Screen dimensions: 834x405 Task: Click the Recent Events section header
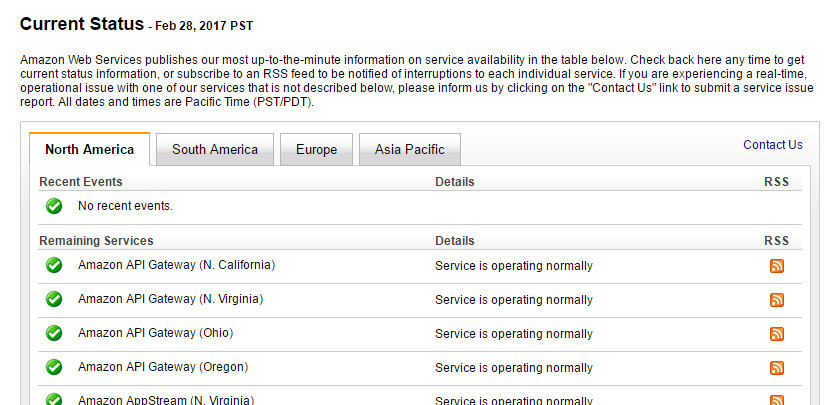click(81, 182)
